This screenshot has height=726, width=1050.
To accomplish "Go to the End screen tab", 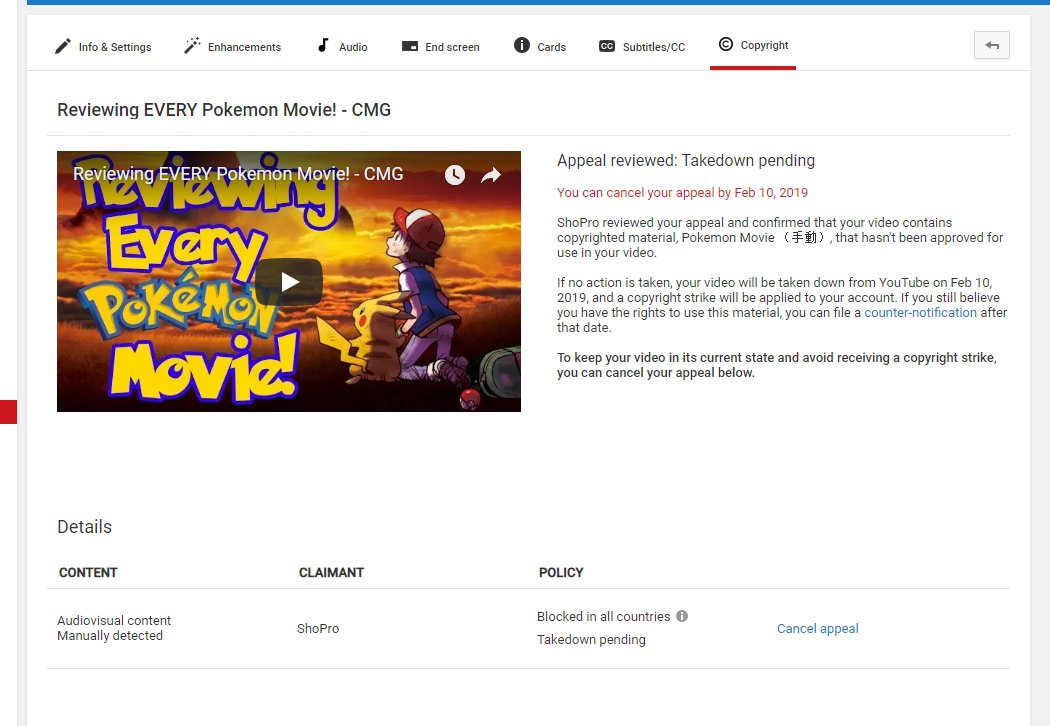I will [441, 47].
